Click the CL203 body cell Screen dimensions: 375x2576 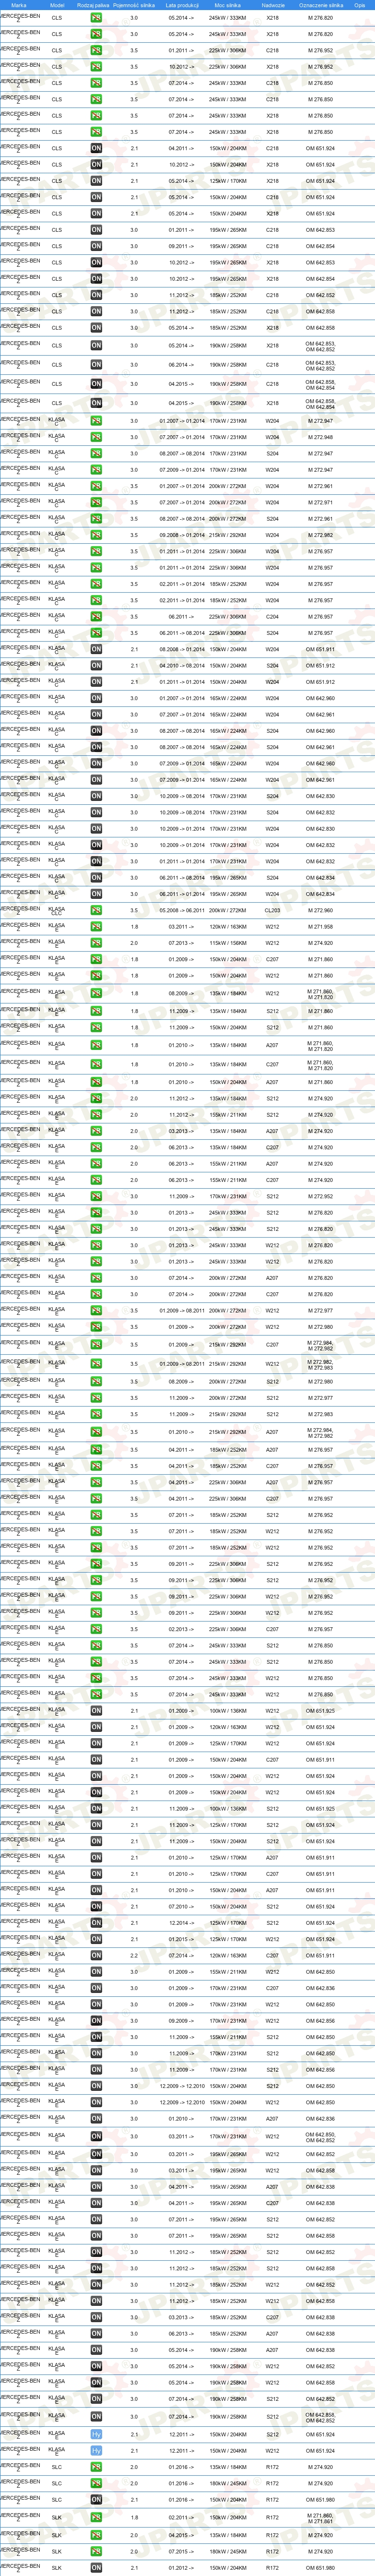(x=273, y=911)
